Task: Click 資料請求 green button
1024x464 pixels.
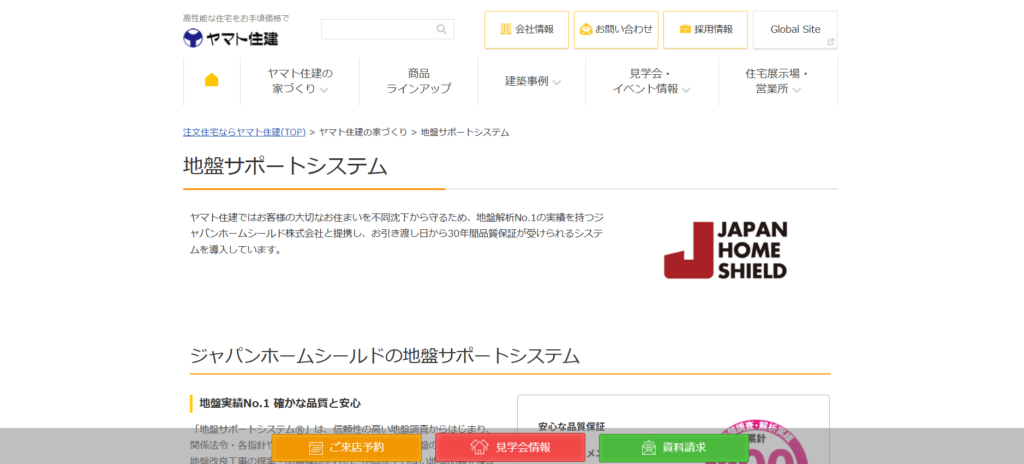Action: [673, 448]
